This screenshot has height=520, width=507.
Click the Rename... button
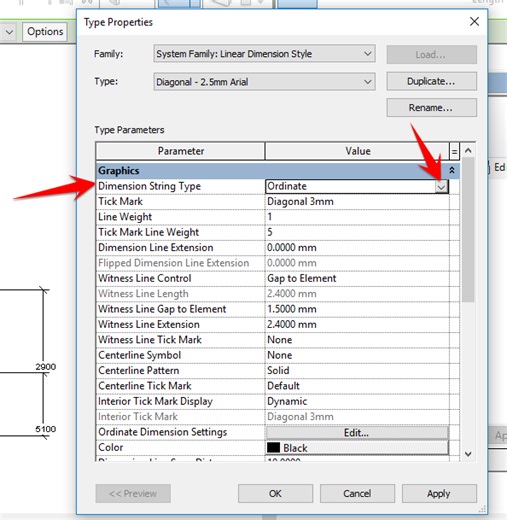[431, 108]
